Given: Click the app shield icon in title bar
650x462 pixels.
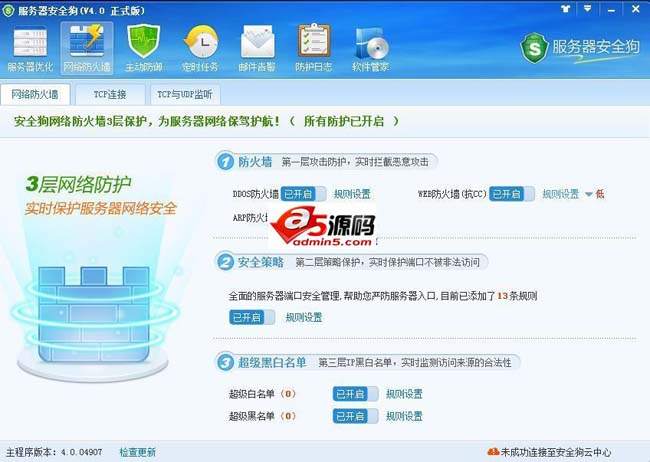Looking at the screenshot, I should coord(8,10).
